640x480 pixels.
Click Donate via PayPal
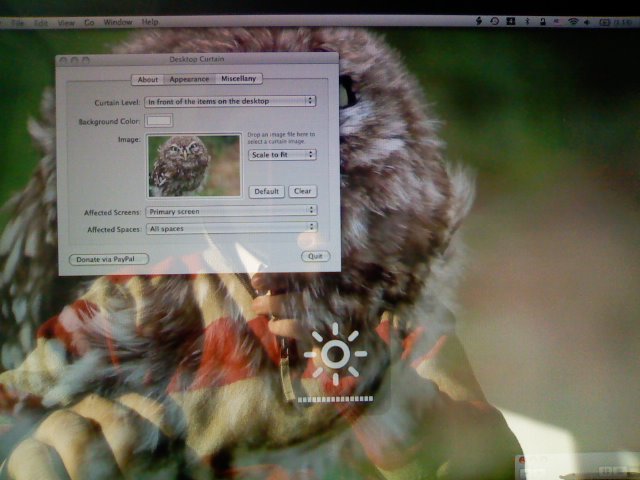(x=109, y=259)
